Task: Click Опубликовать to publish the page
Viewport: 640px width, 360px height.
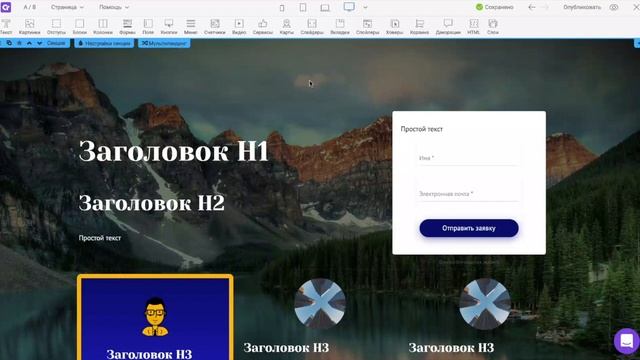Action: coord(582,7)
